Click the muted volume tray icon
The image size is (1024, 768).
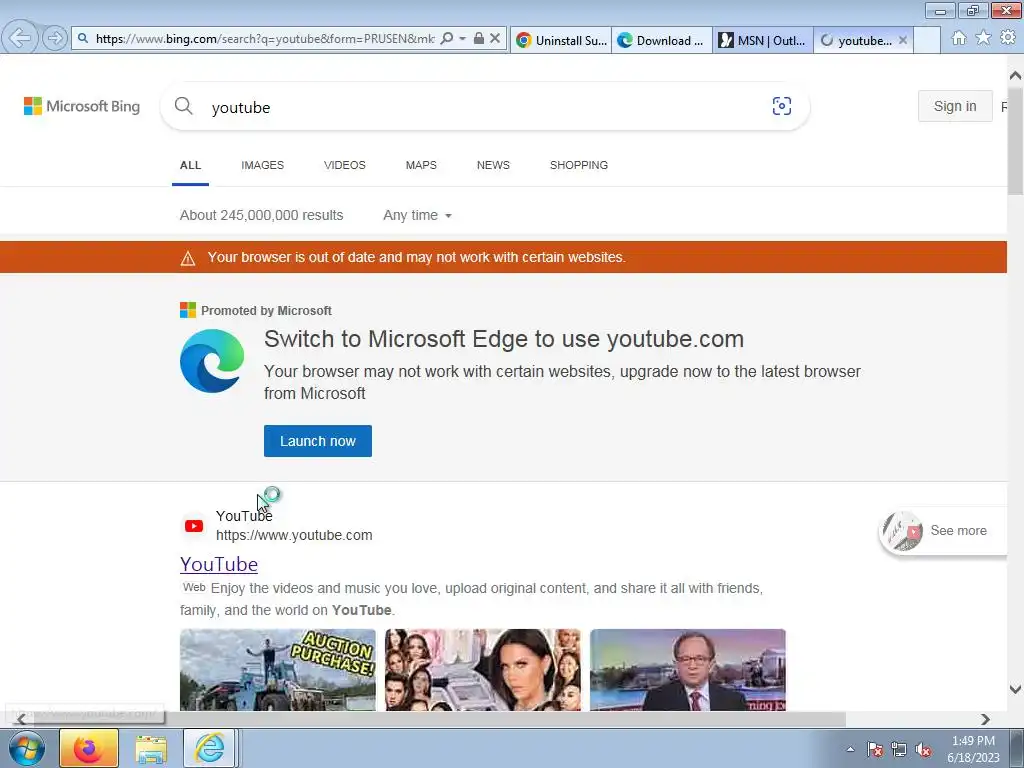tap(923, 749)
